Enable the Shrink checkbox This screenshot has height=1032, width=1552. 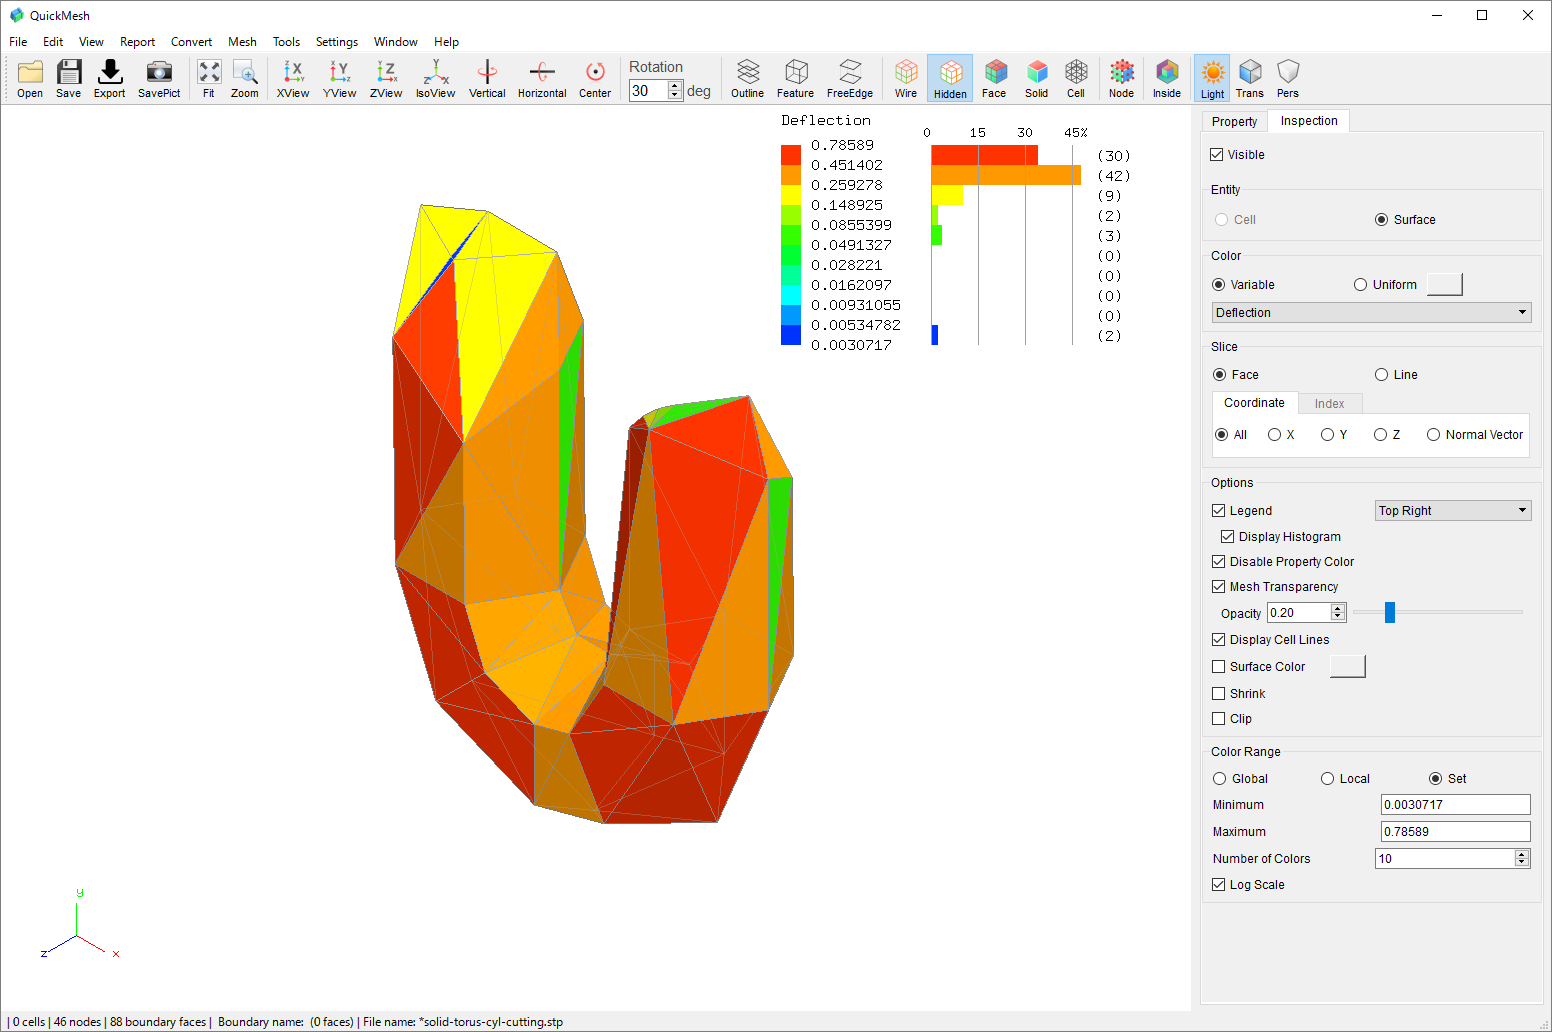pos(1218,694)
